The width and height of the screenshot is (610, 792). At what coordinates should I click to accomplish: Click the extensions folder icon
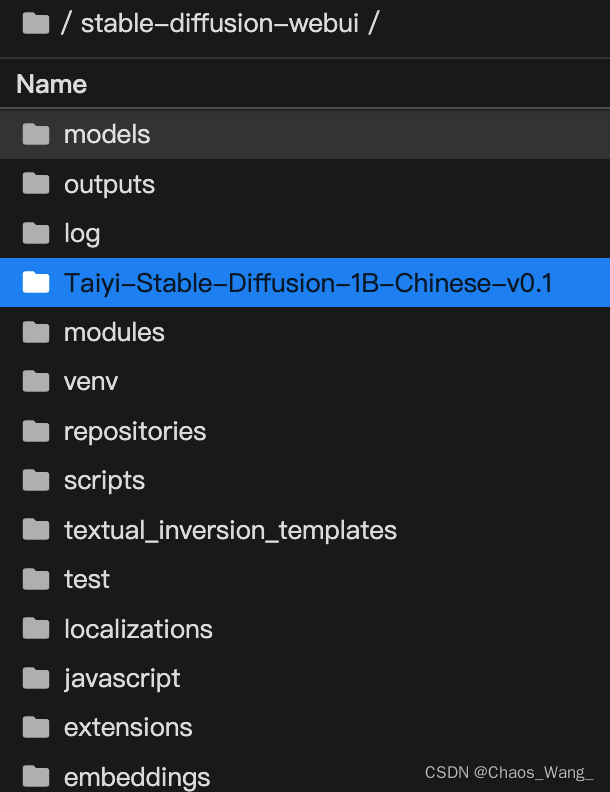(36, 728)
